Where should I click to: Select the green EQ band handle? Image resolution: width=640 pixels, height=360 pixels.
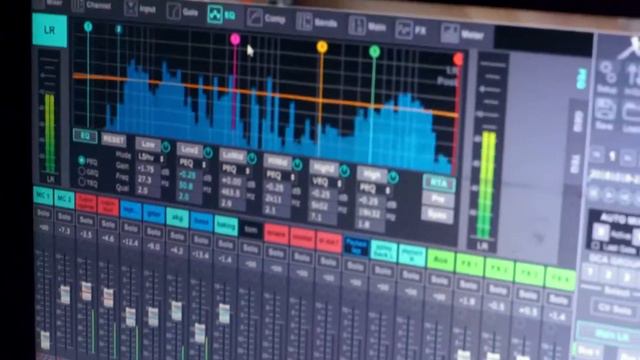(x=374, y=51)
